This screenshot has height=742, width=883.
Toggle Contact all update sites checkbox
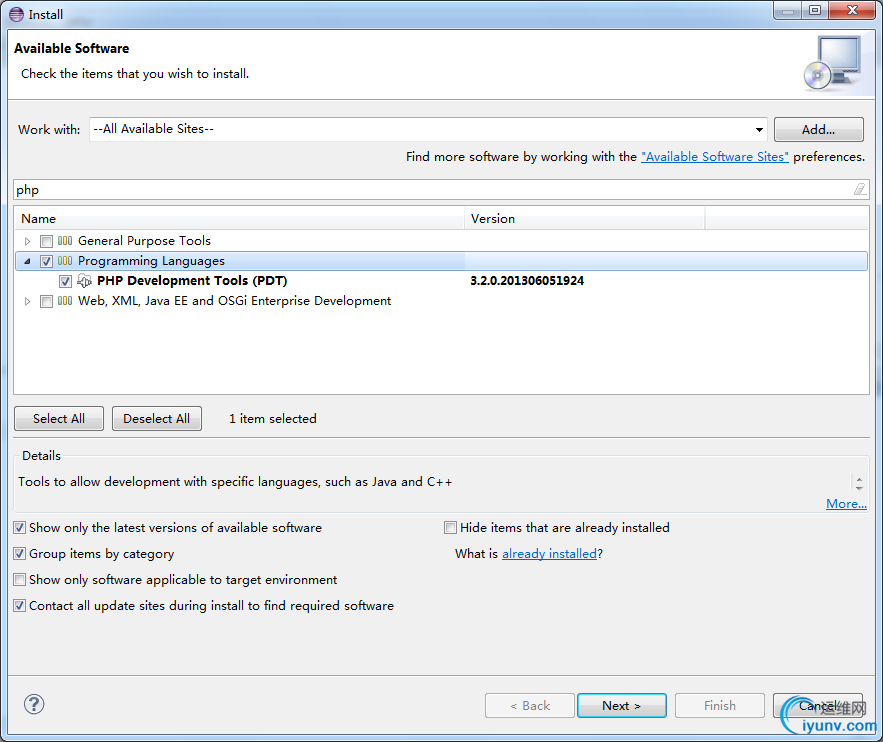(x=20, y=605)
